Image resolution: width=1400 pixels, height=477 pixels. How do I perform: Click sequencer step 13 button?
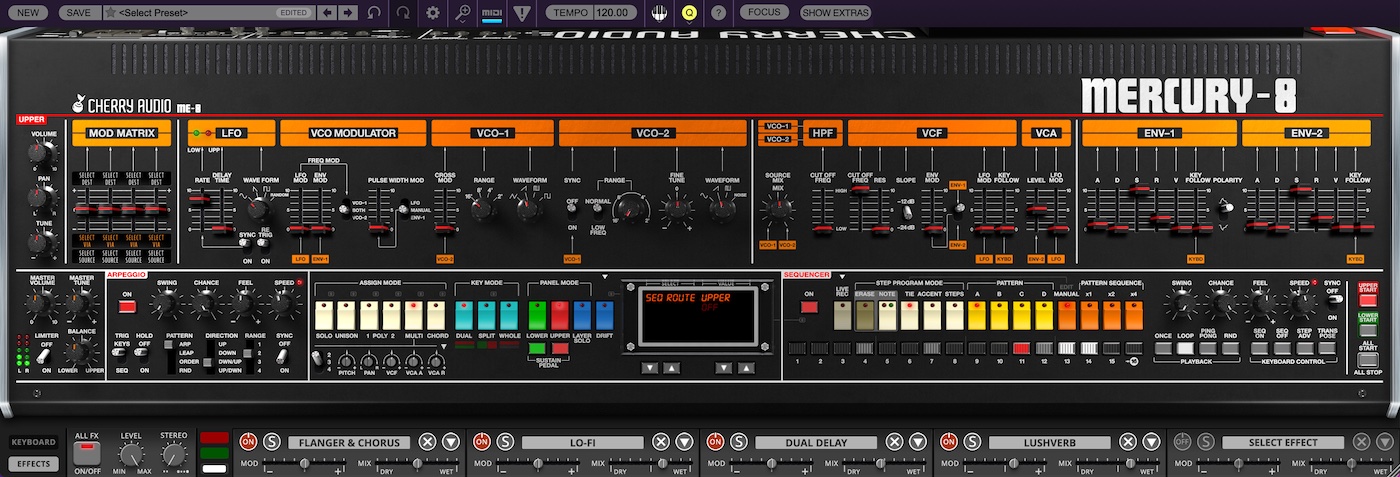click(1066, 348)
